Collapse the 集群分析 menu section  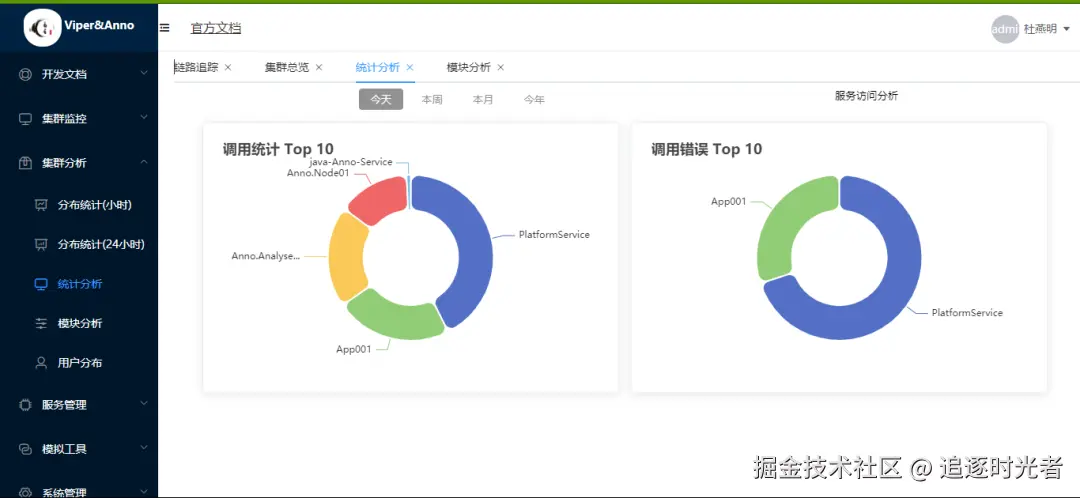coord(144,163)
